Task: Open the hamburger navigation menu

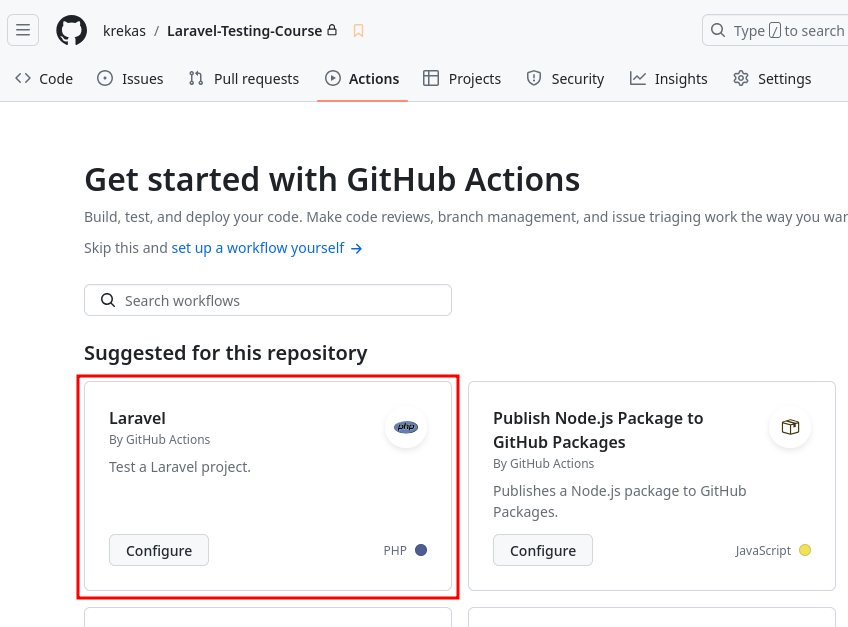Action: tap(23, 30)
